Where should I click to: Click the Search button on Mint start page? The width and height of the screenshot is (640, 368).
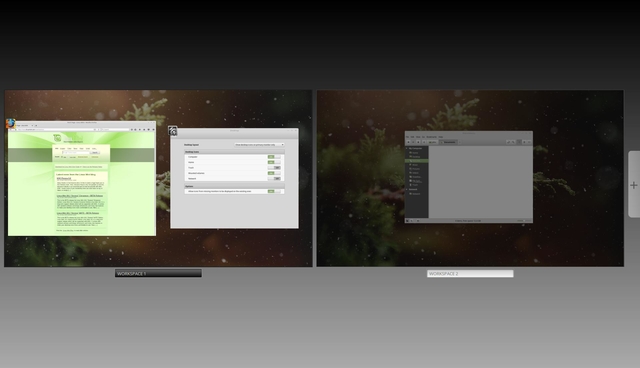(95, 153)
